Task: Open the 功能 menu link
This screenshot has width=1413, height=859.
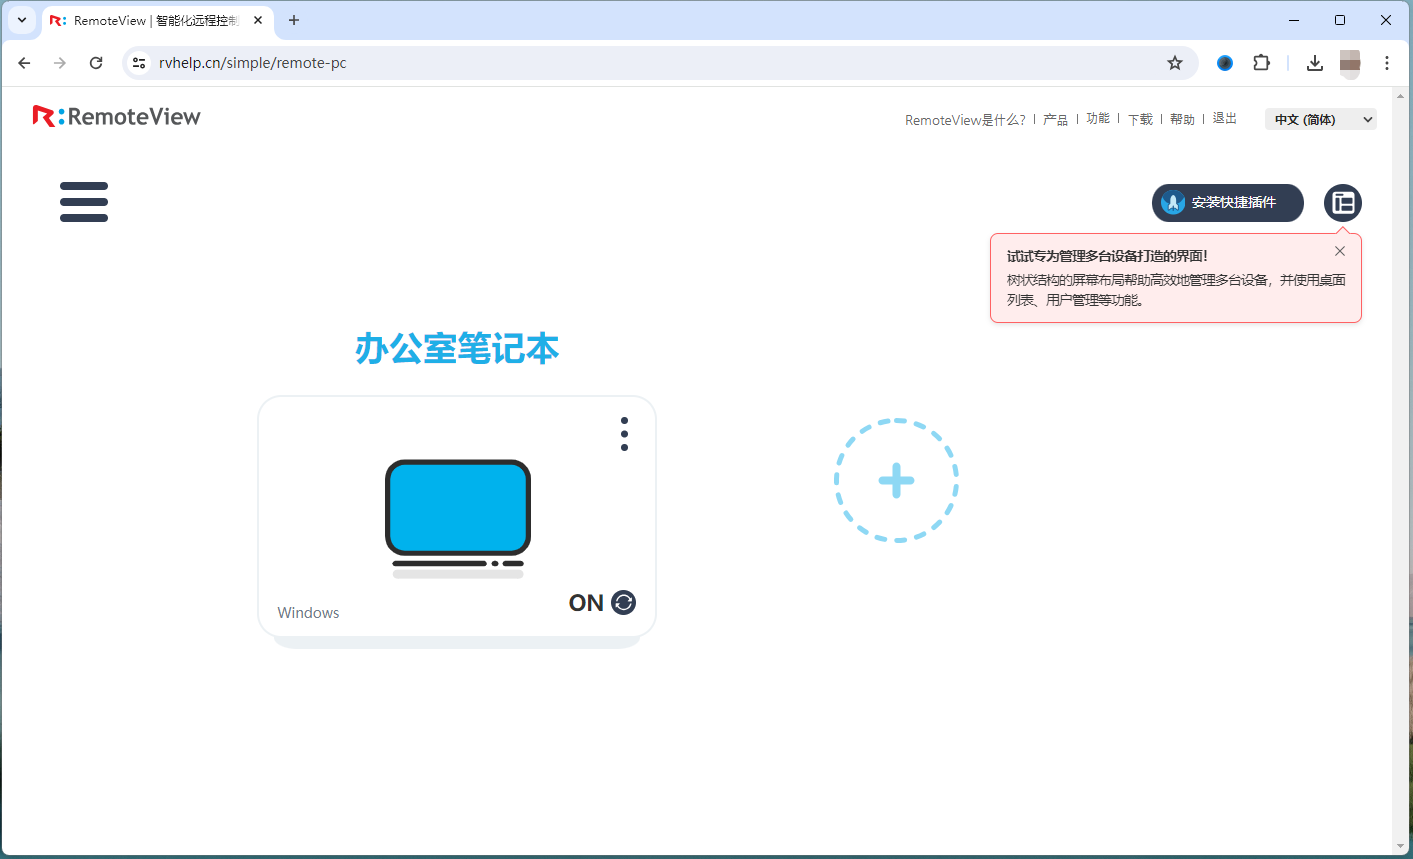Action: click(x=1098, y=119)
